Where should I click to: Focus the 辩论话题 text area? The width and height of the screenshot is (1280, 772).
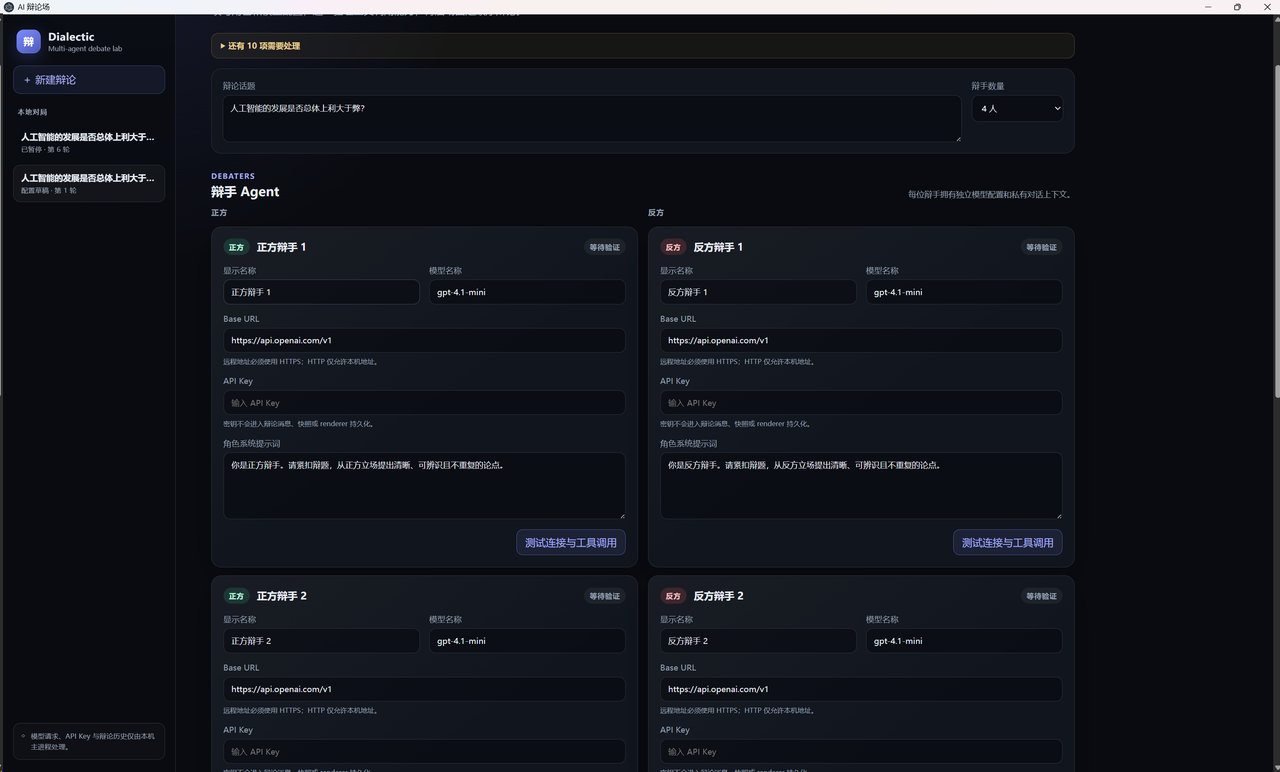point(592,118)
